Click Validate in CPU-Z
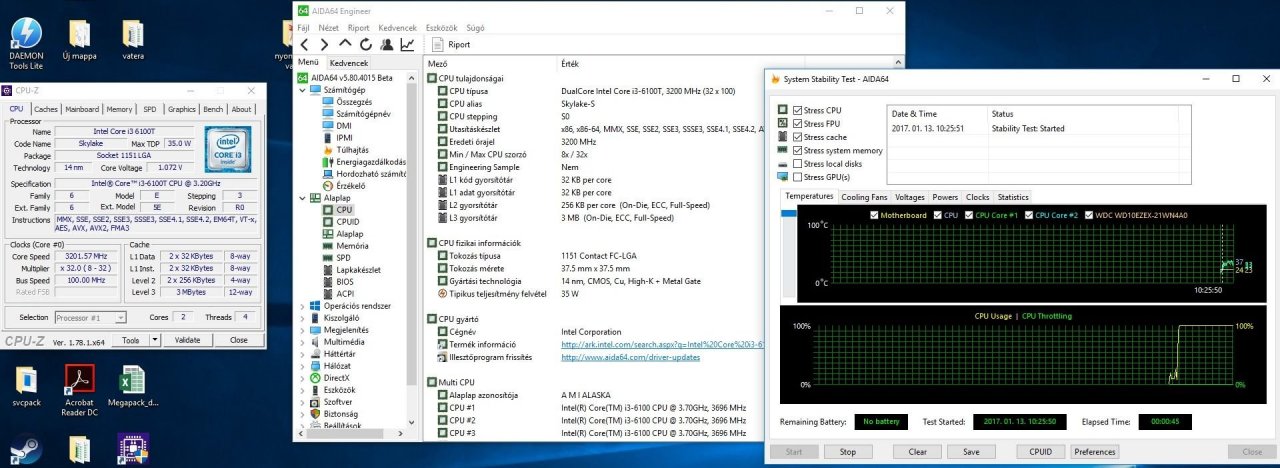Image resolution: width=1280 pixels, height=468 pixels. click(188, 340)
